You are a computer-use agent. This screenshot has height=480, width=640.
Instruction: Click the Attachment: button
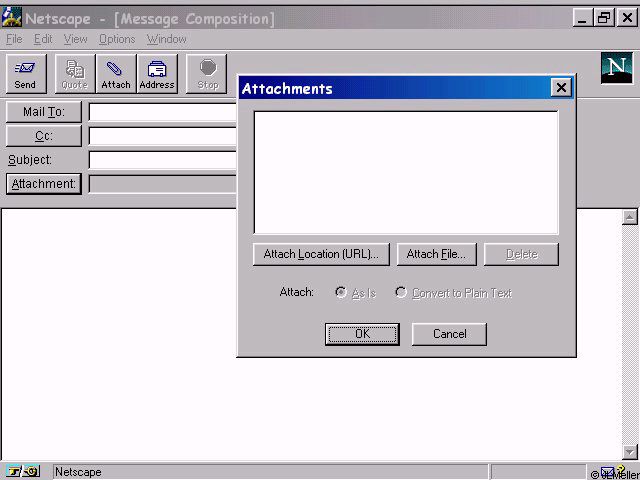44,184
